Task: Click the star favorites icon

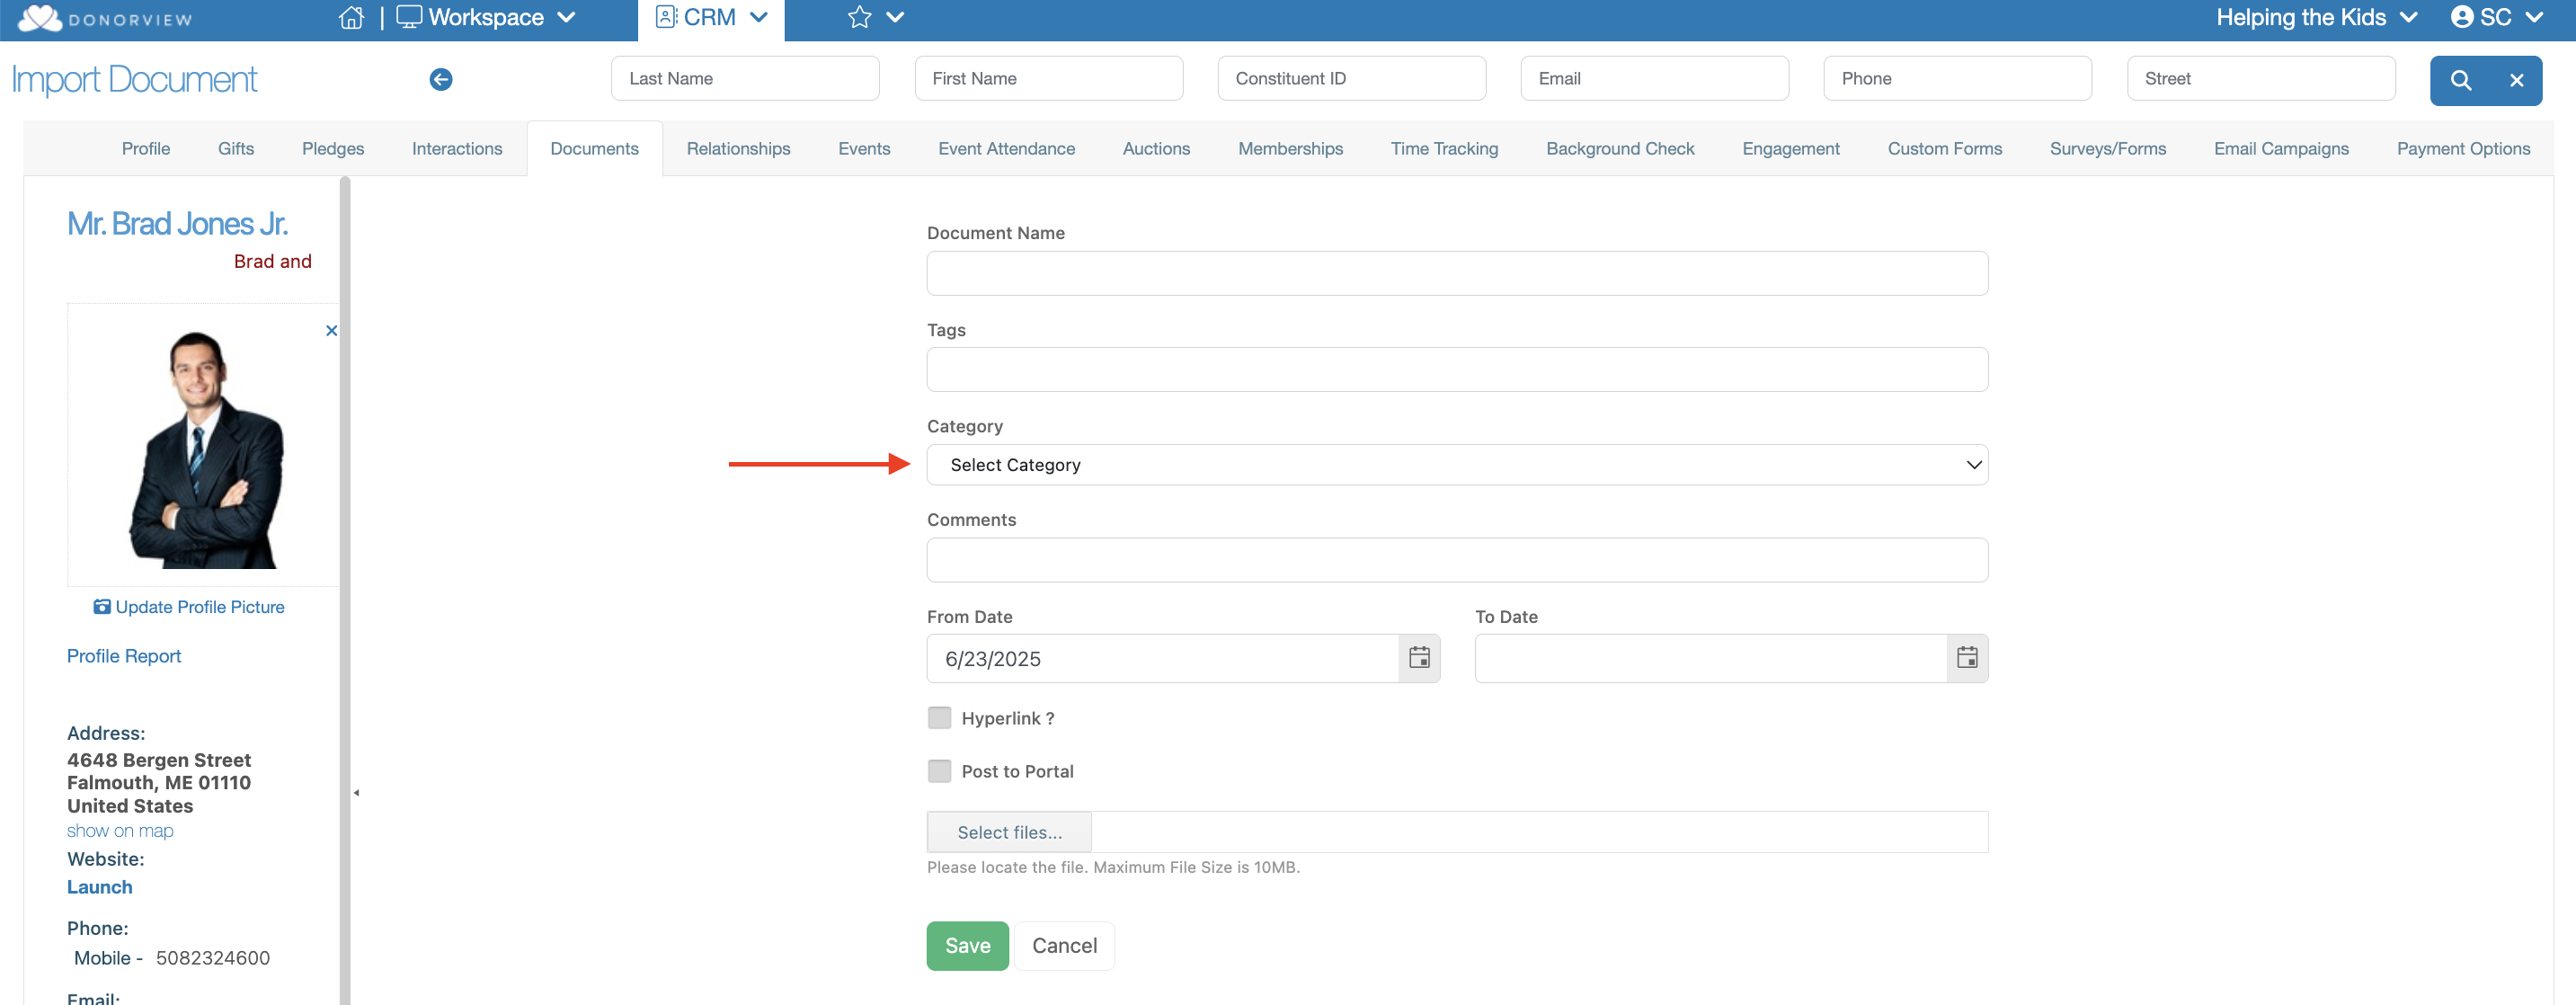Action: point(859,18)
